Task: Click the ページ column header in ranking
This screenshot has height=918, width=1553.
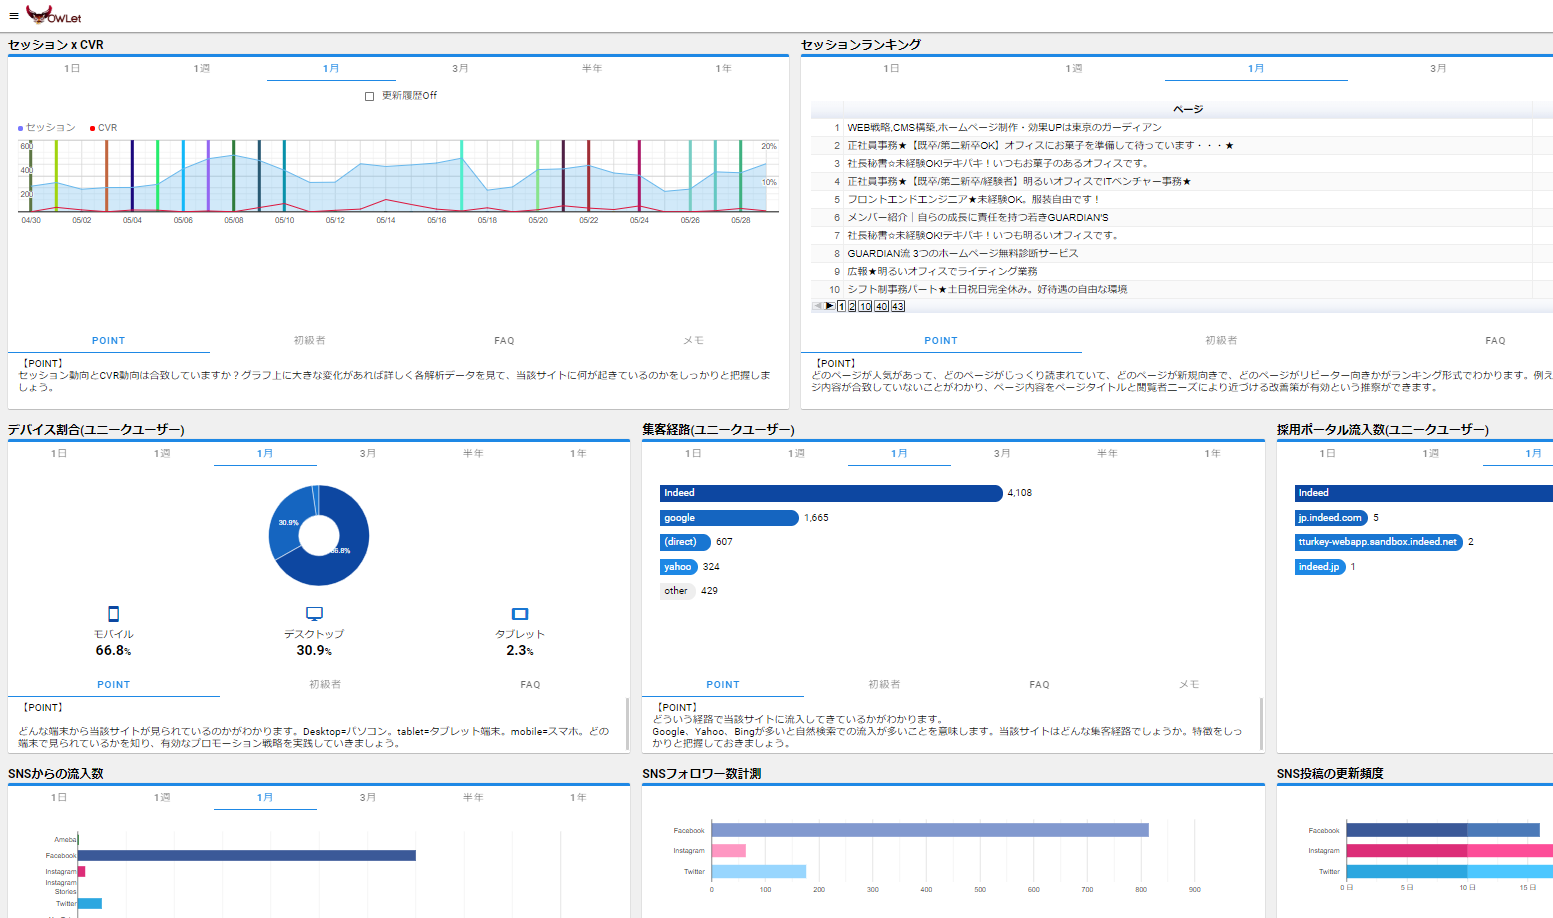Action: coord(1187,110)
